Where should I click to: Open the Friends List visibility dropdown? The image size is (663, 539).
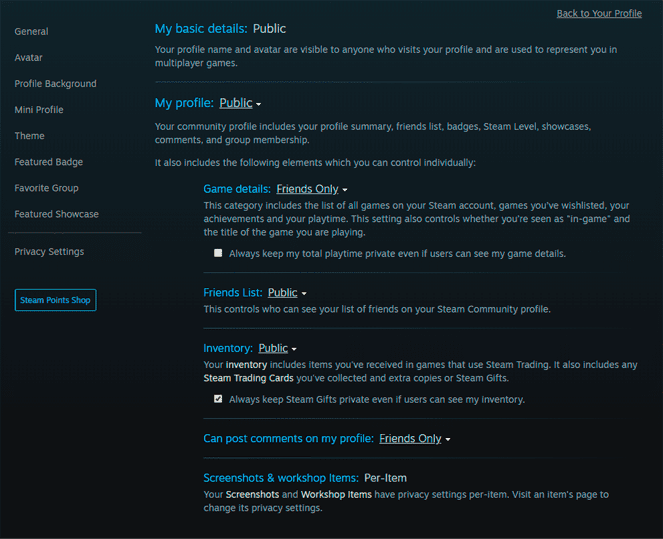tap(287, 293)
